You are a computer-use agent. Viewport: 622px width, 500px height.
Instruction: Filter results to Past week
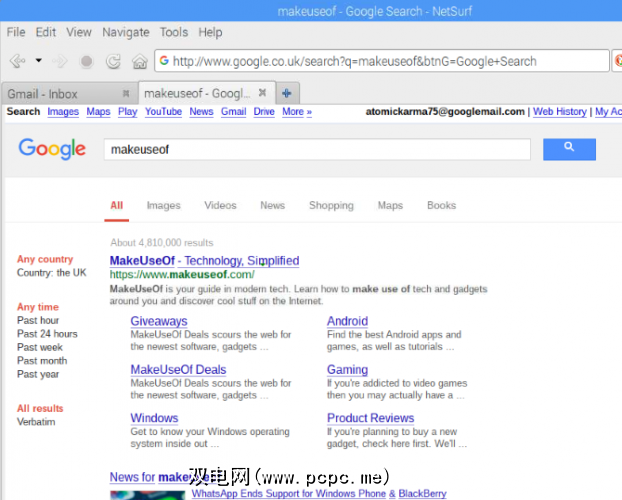tap(40, 348)
